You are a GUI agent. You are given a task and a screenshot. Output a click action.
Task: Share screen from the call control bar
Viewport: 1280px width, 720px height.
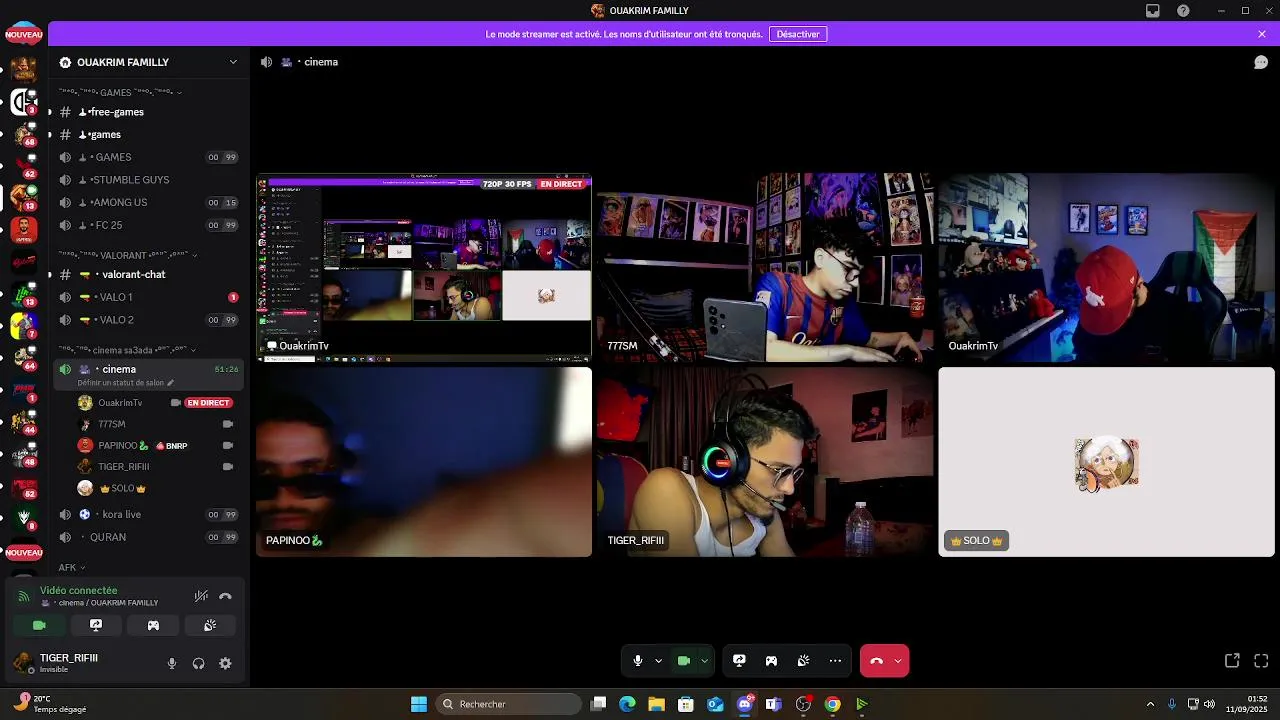click(739, 661)
